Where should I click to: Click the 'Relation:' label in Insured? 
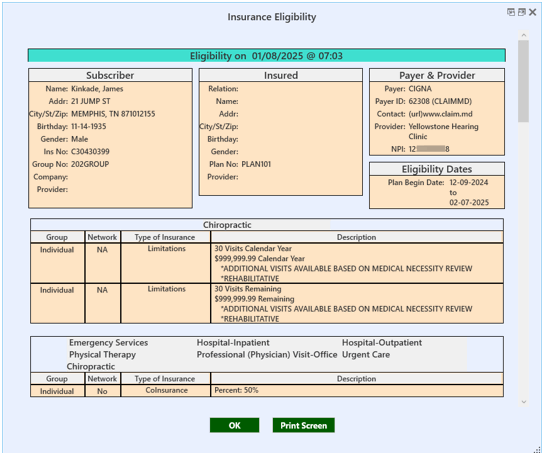coord(223,89)
